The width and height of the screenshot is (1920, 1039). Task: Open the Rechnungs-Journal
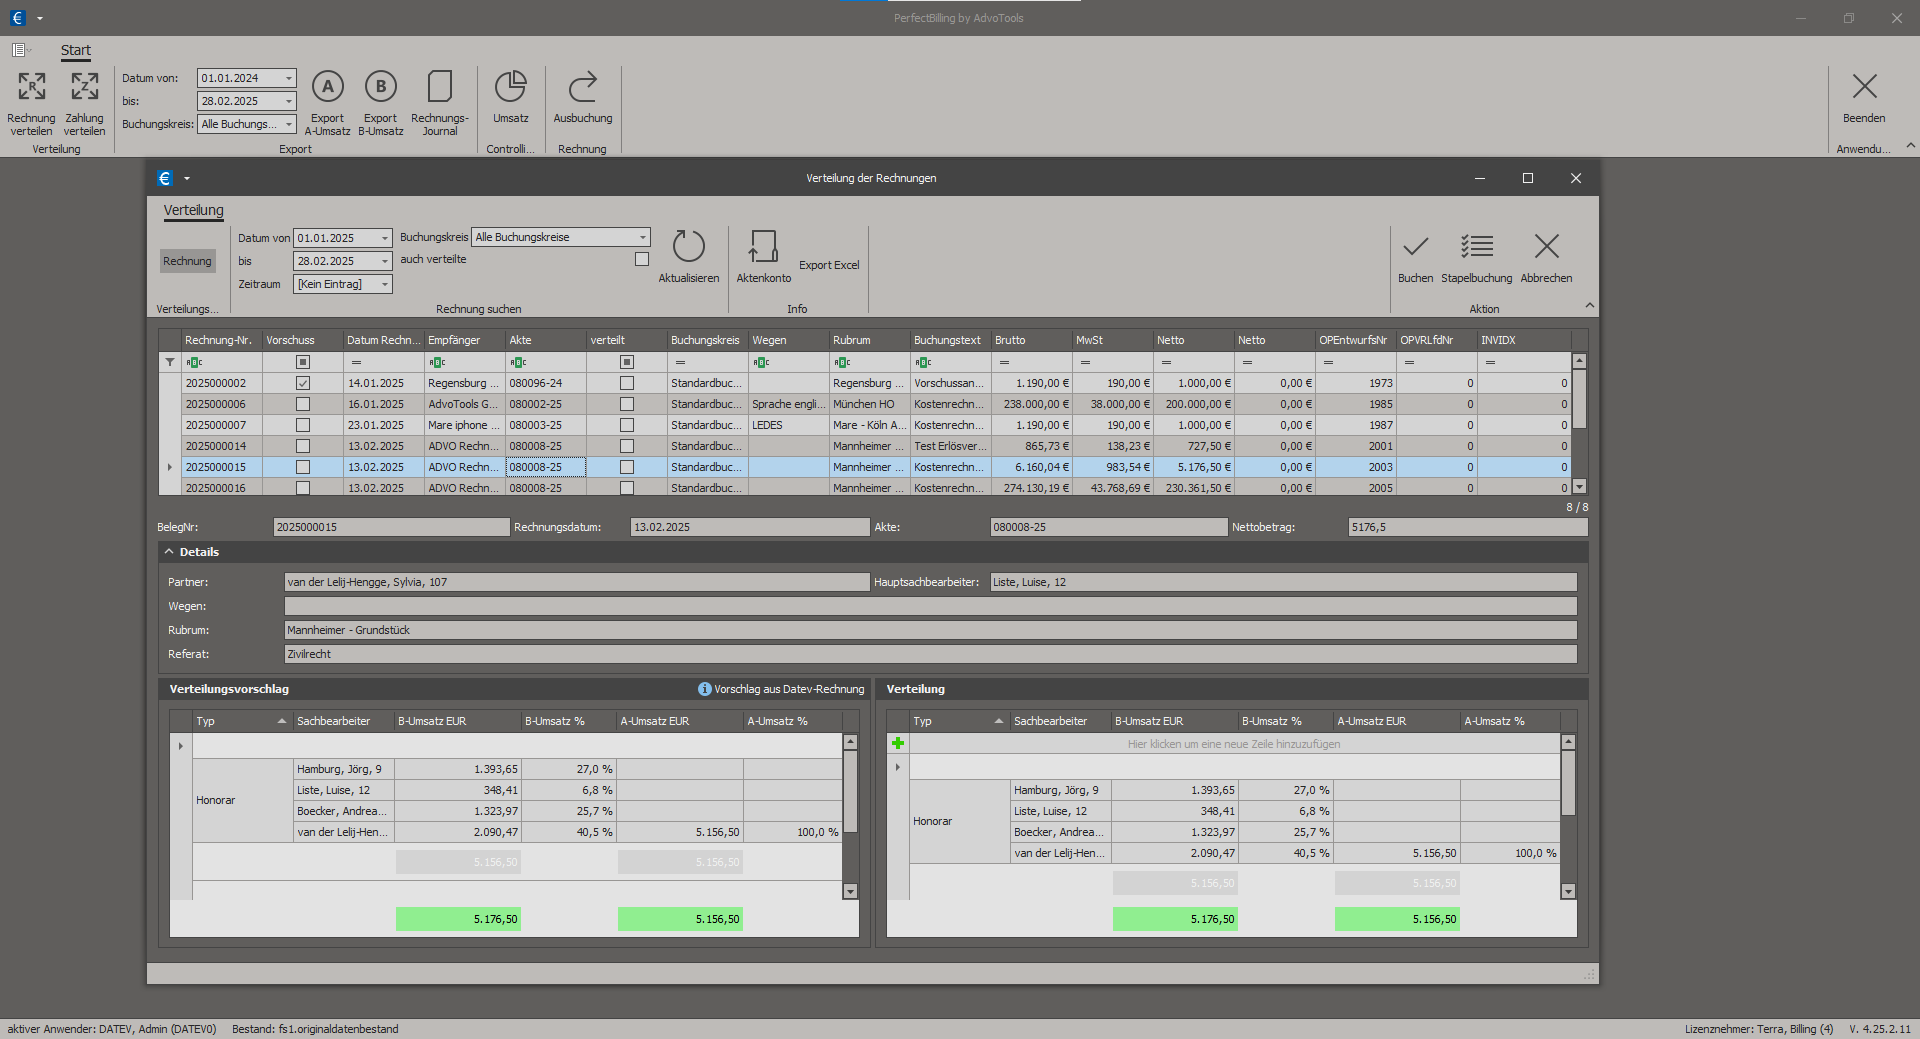pos(439,88)
